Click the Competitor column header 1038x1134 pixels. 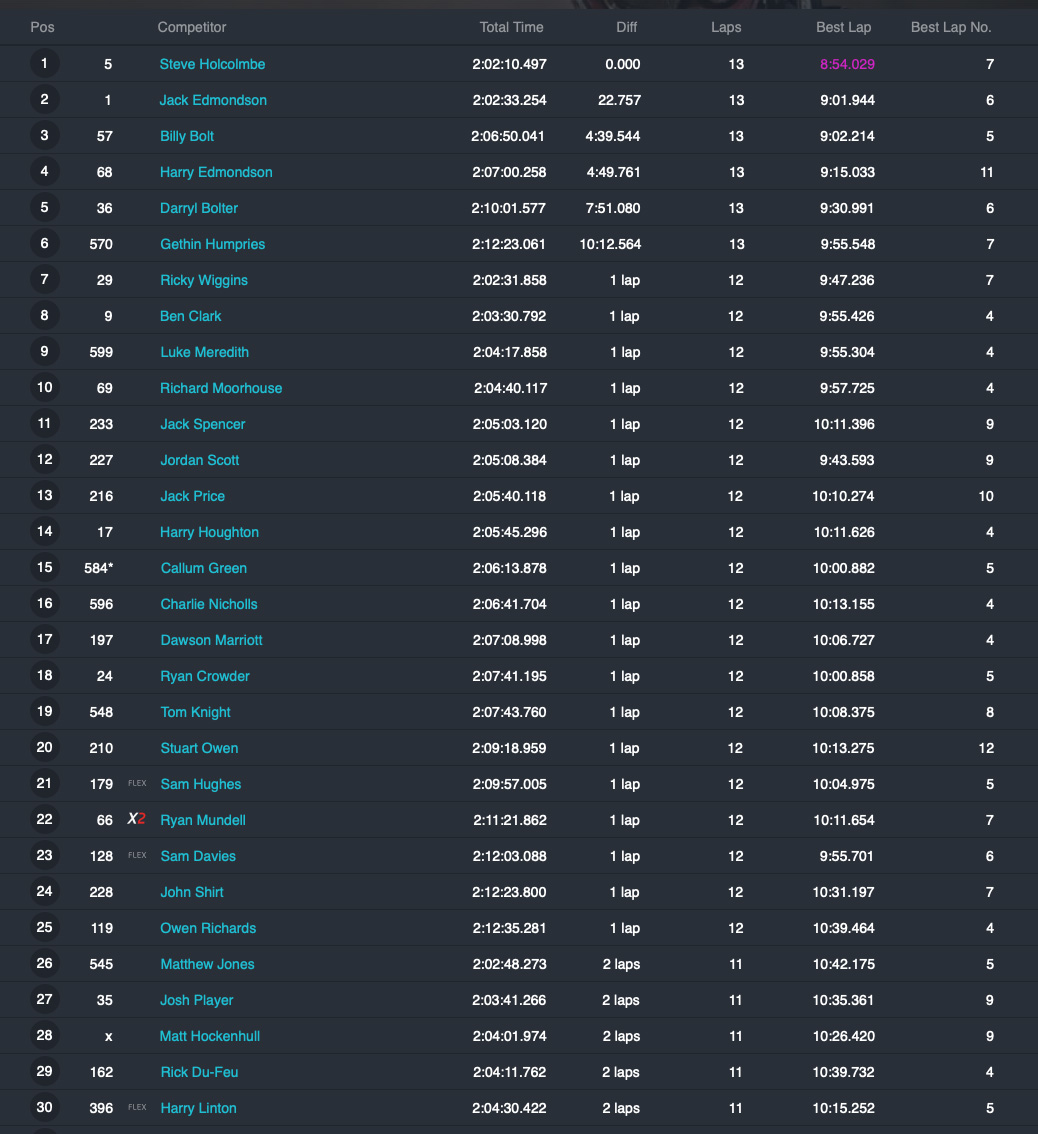192,27
